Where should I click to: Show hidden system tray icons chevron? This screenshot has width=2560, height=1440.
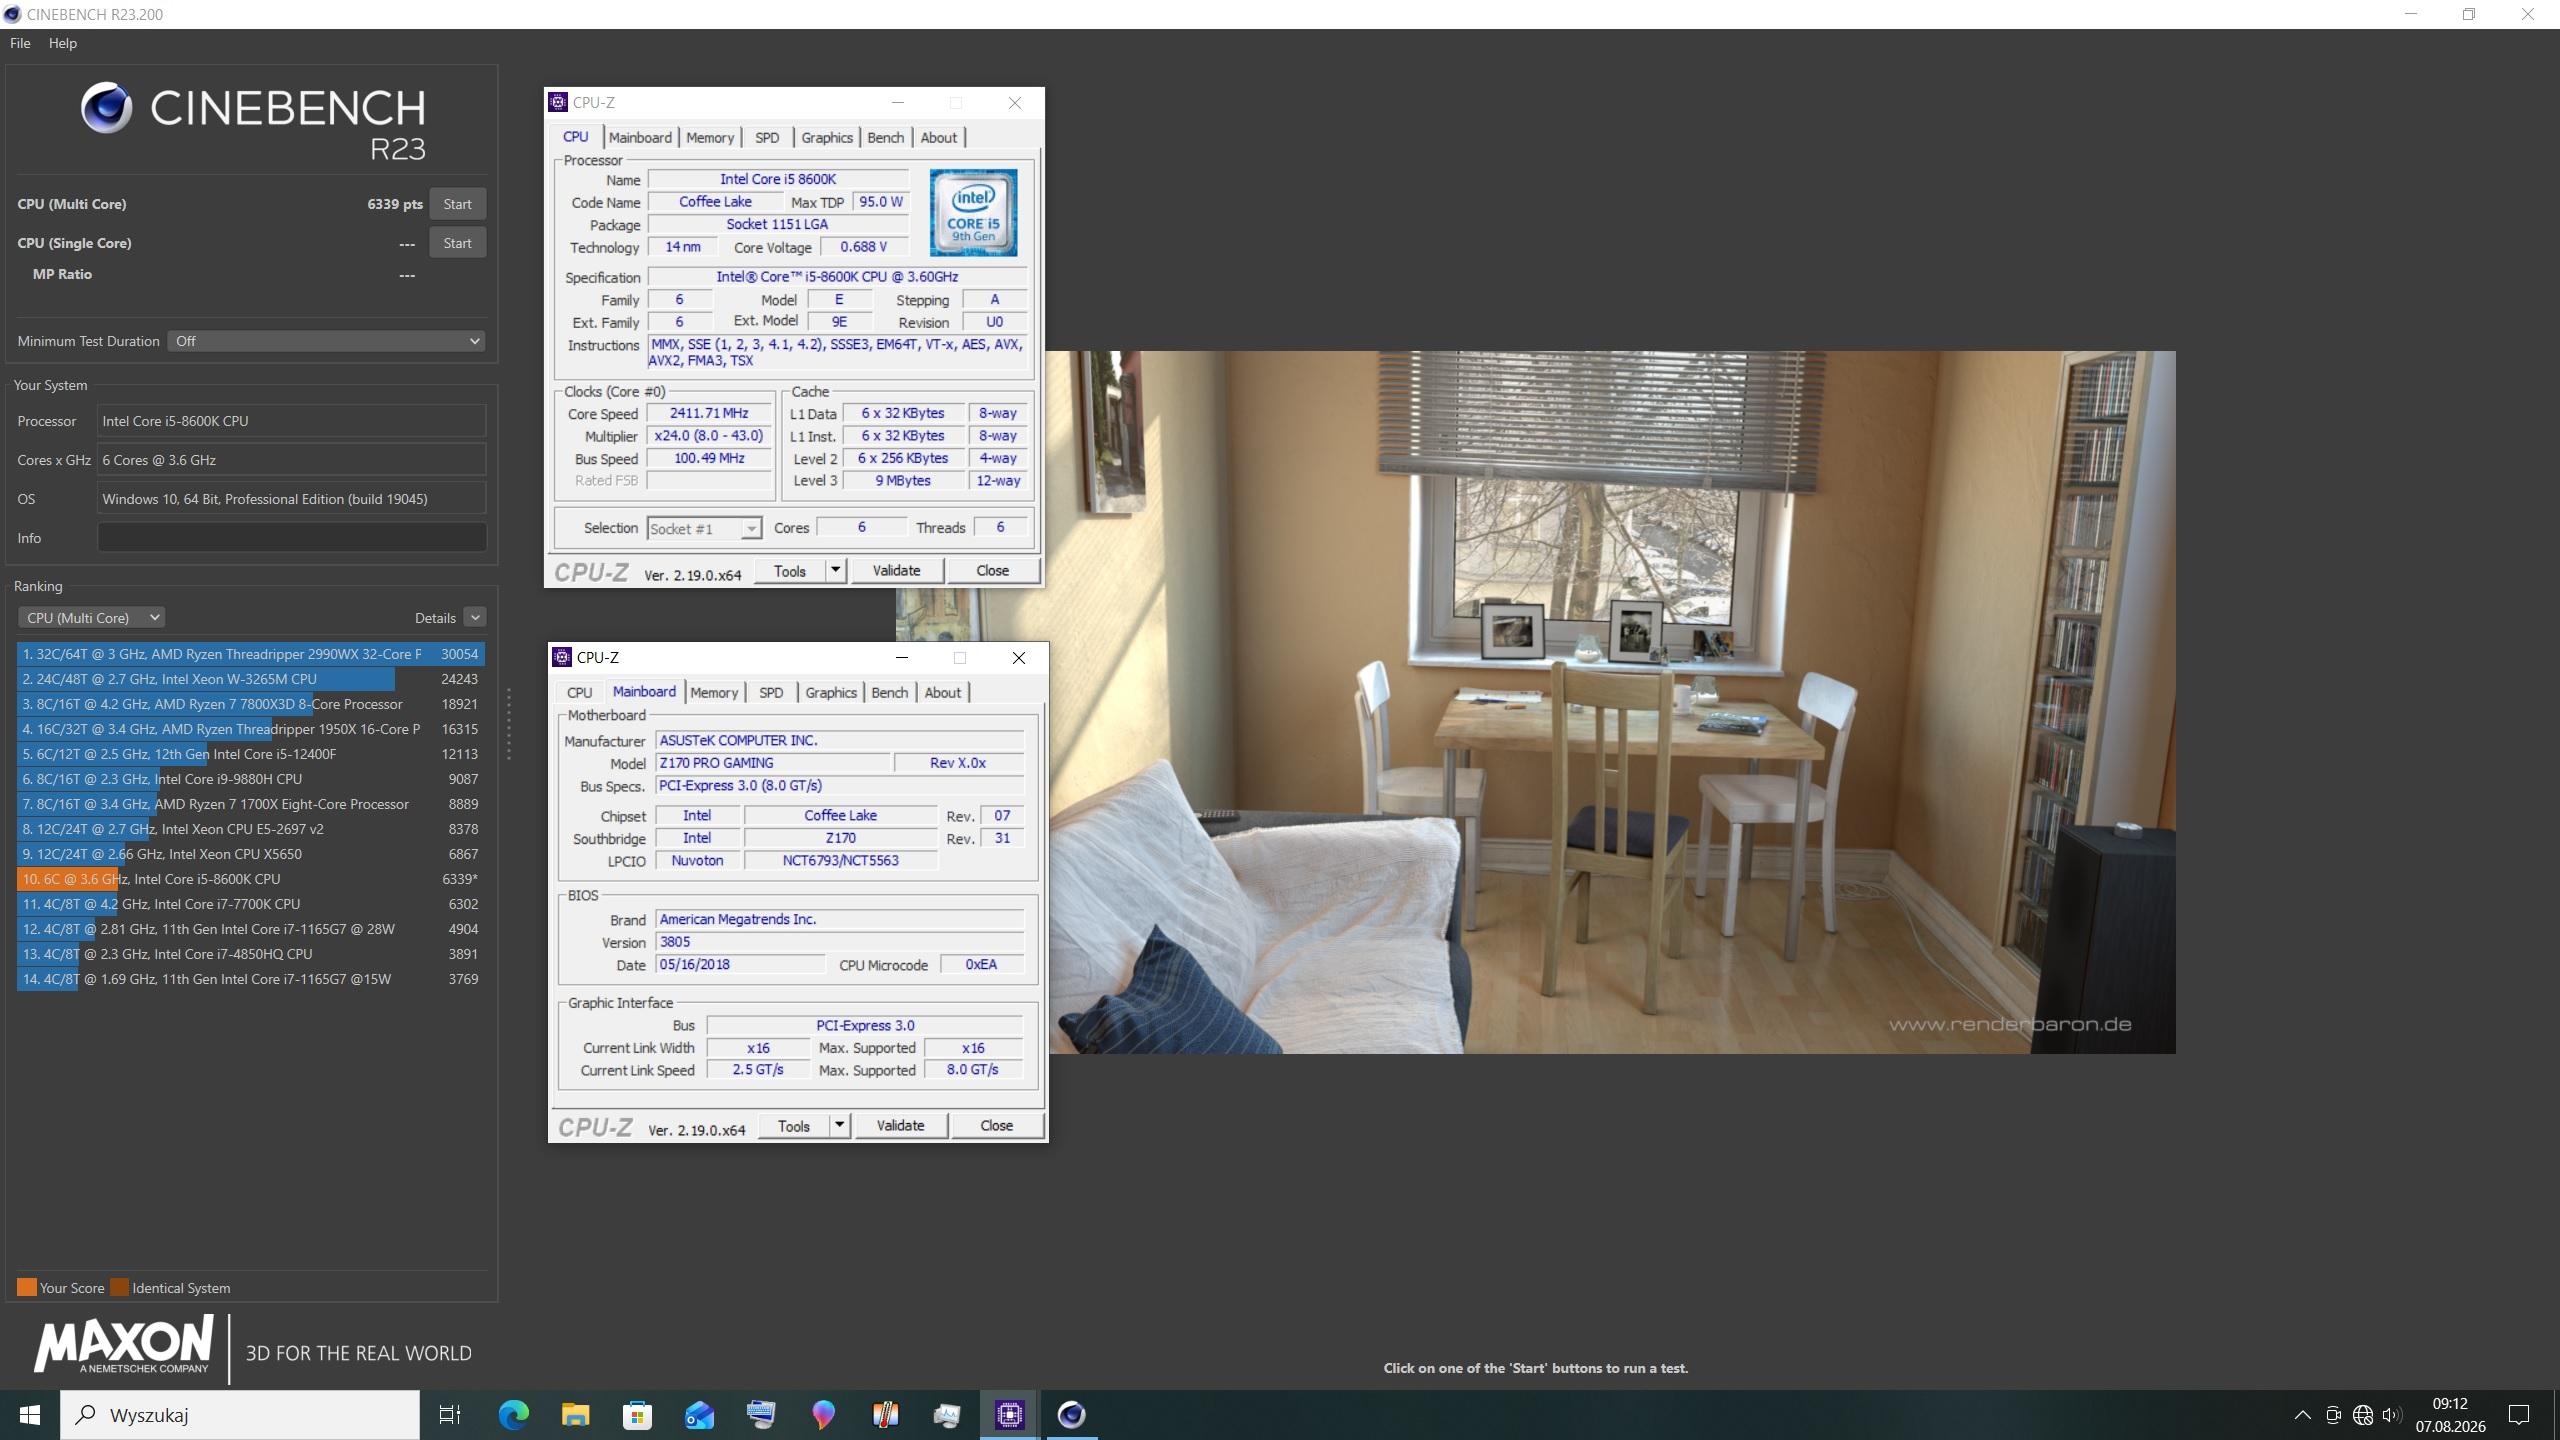[x=2302, y=1415]
